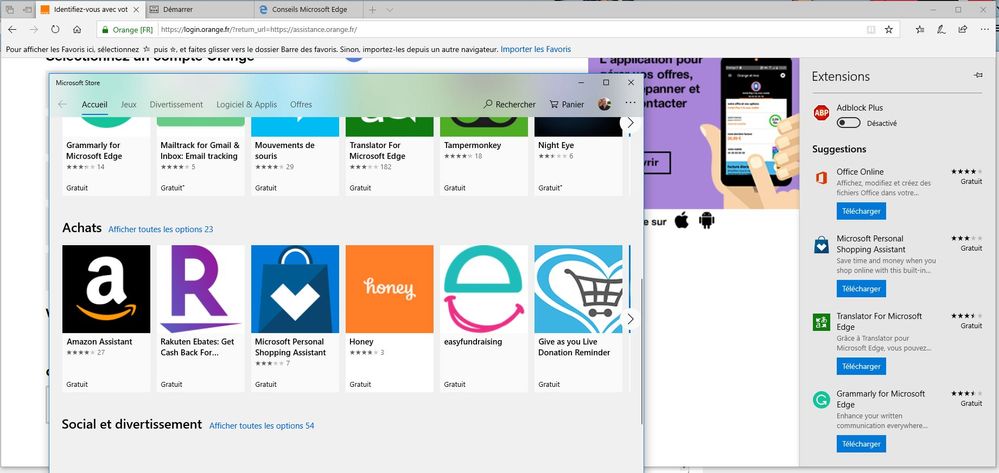
Task: Click the Rechercher search icon in Store
Action: pyautogui.click(x=489, y=104)
